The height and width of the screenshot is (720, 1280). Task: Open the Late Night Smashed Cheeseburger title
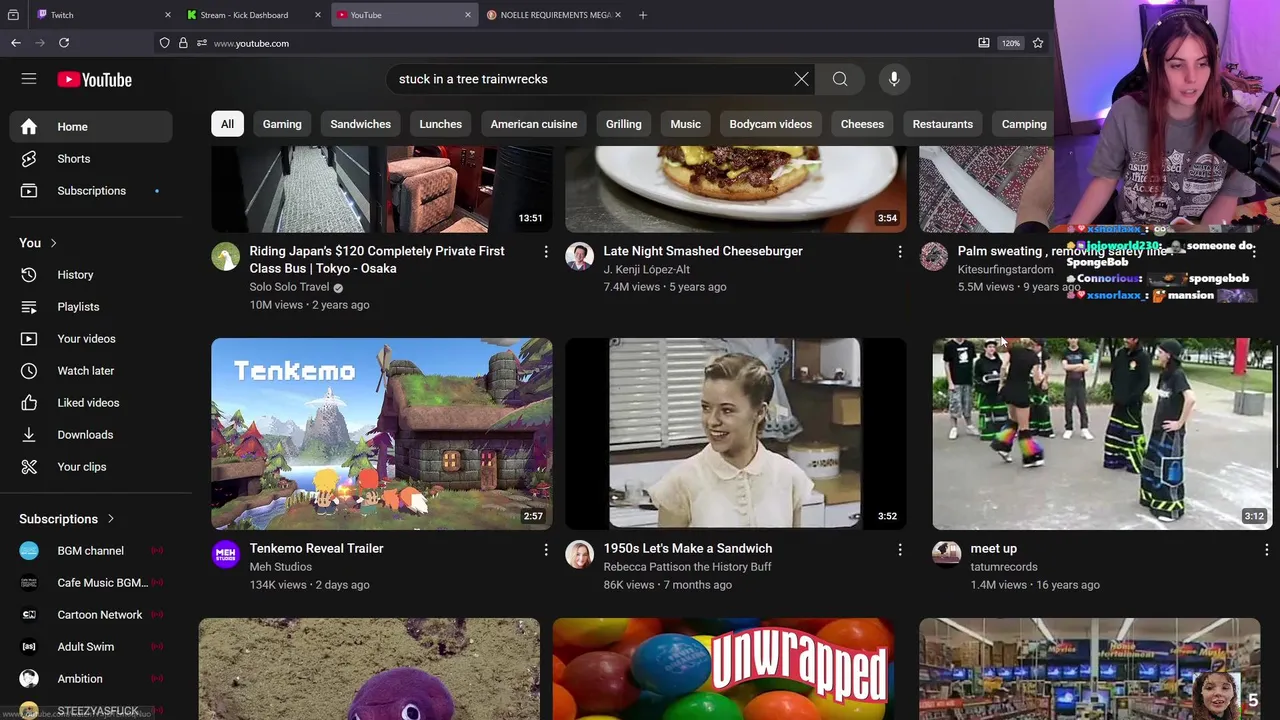[x=703, y=251]
